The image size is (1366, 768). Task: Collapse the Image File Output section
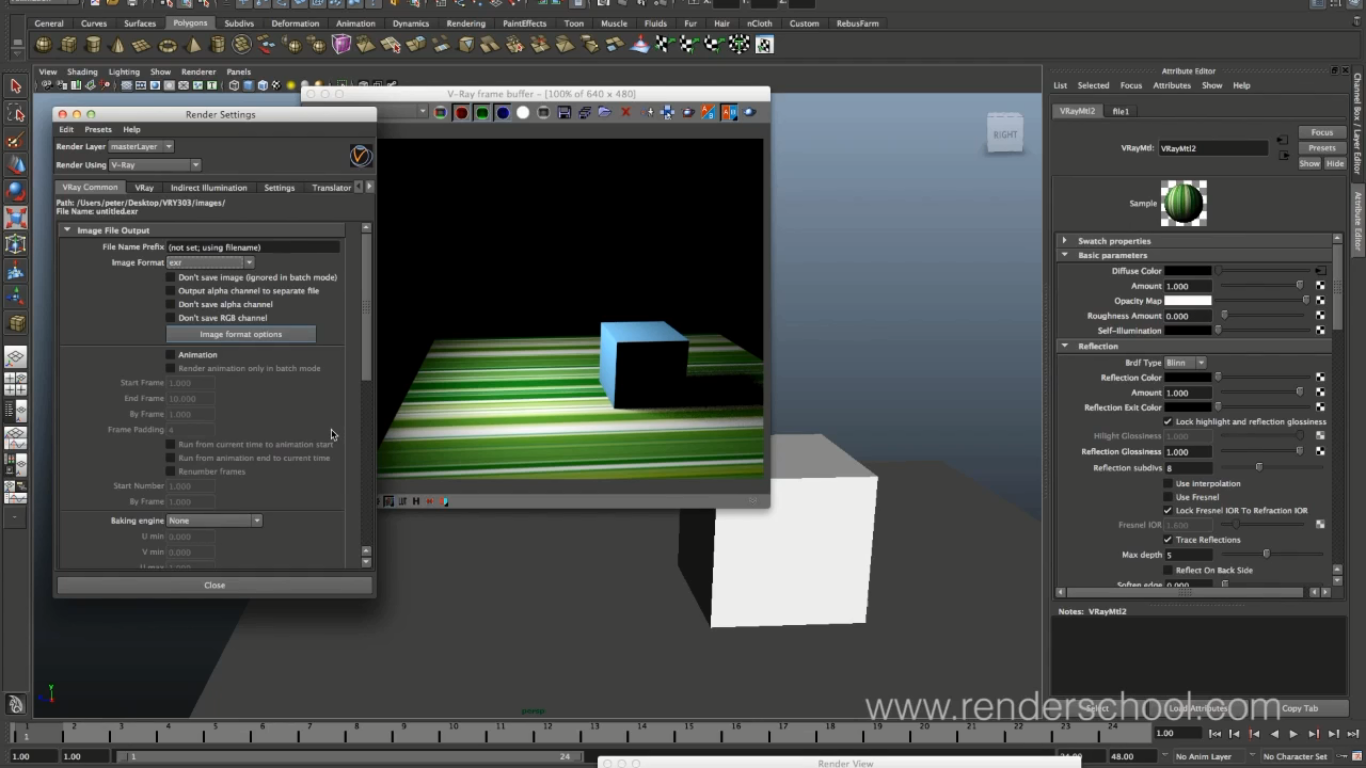[x=67, y=230]
